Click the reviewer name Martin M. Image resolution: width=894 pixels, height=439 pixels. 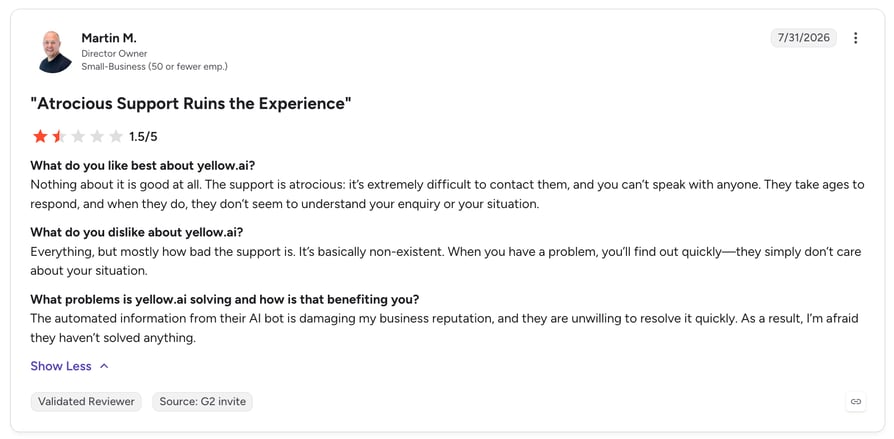point(109,38)
